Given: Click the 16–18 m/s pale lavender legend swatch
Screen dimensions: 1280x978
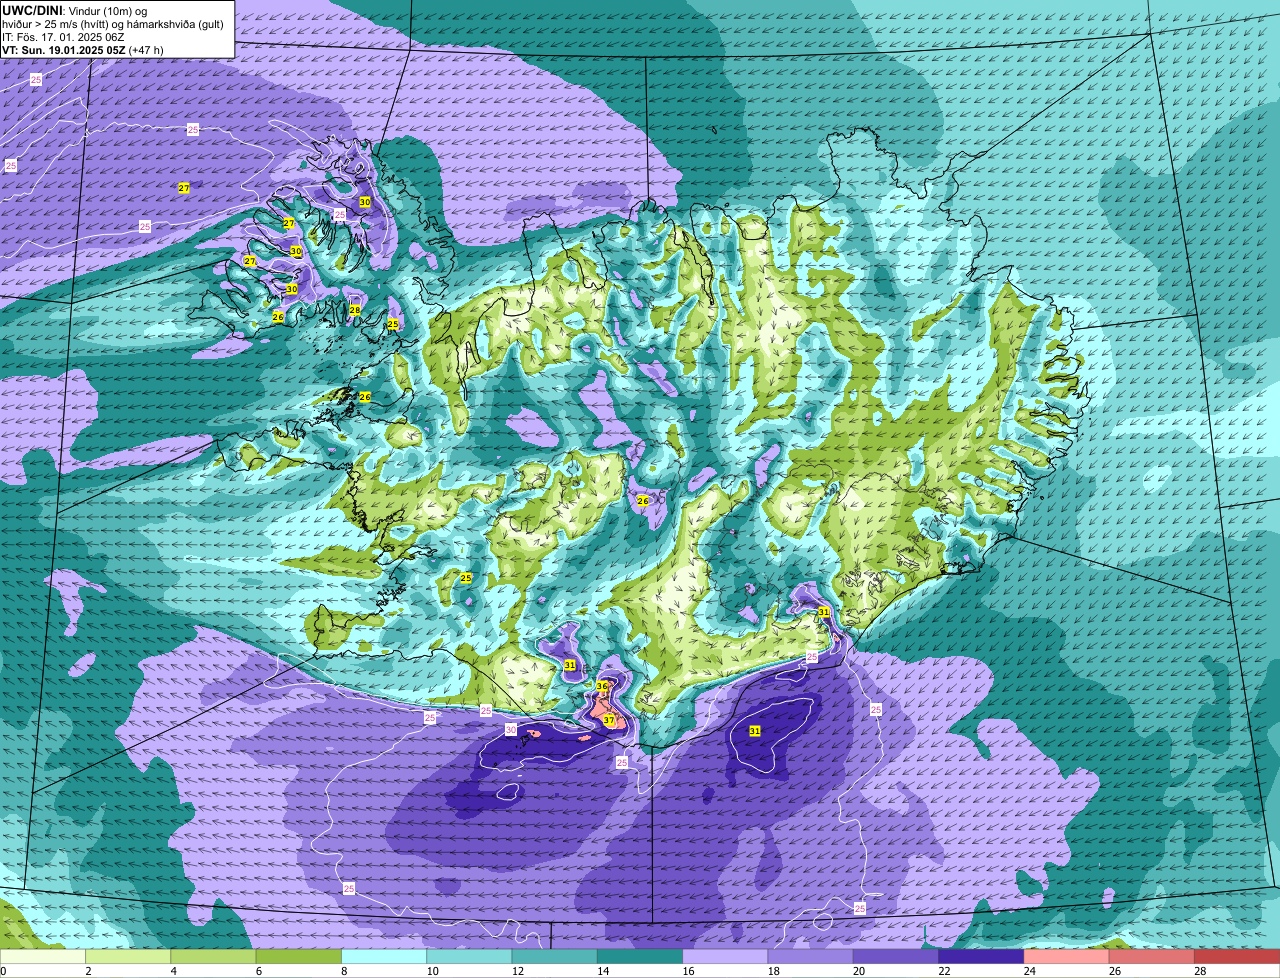Looking at the screenshot, I should 725,957.
